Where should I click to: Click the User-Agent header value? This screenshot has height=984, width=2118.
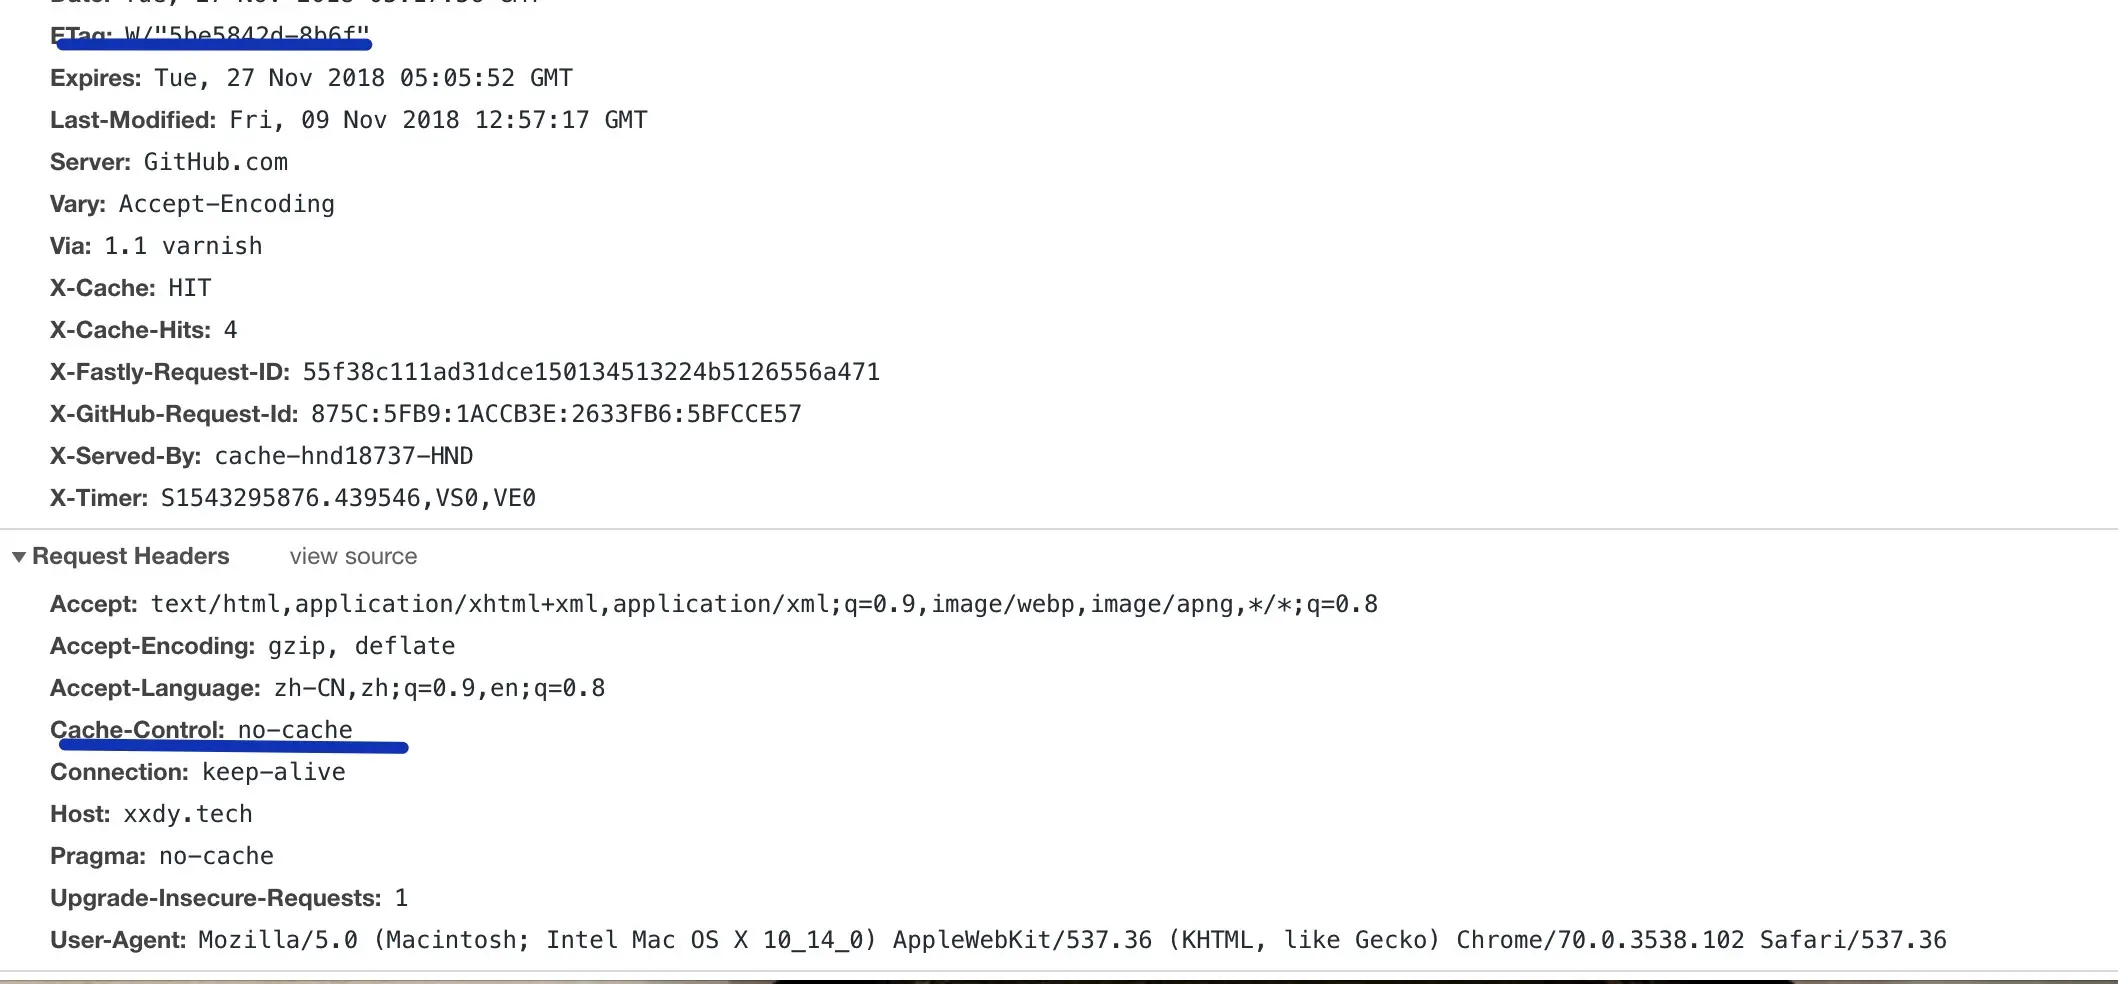click(1071, 940)
